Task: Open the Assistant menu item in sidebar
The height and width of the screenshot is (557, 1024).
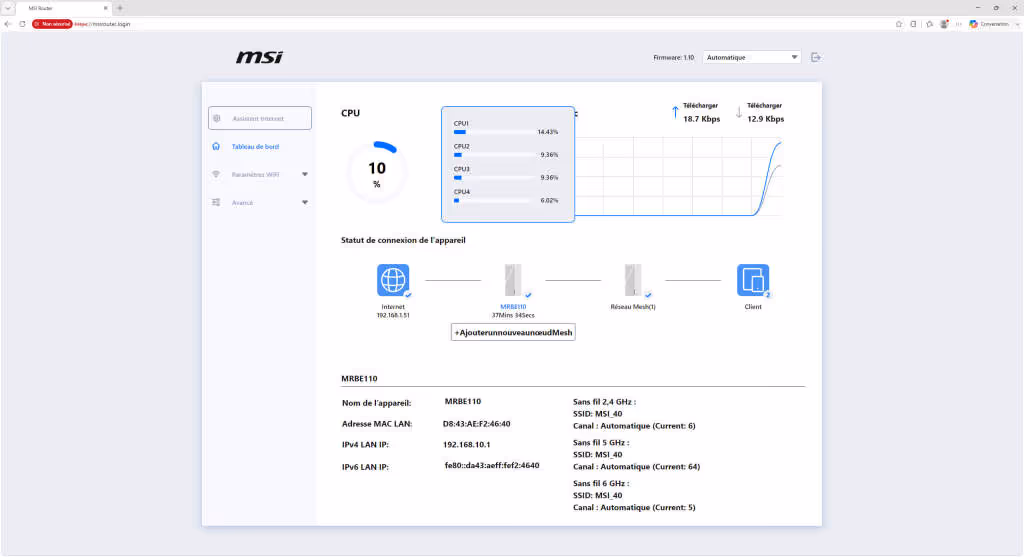Action: (259, 118)
